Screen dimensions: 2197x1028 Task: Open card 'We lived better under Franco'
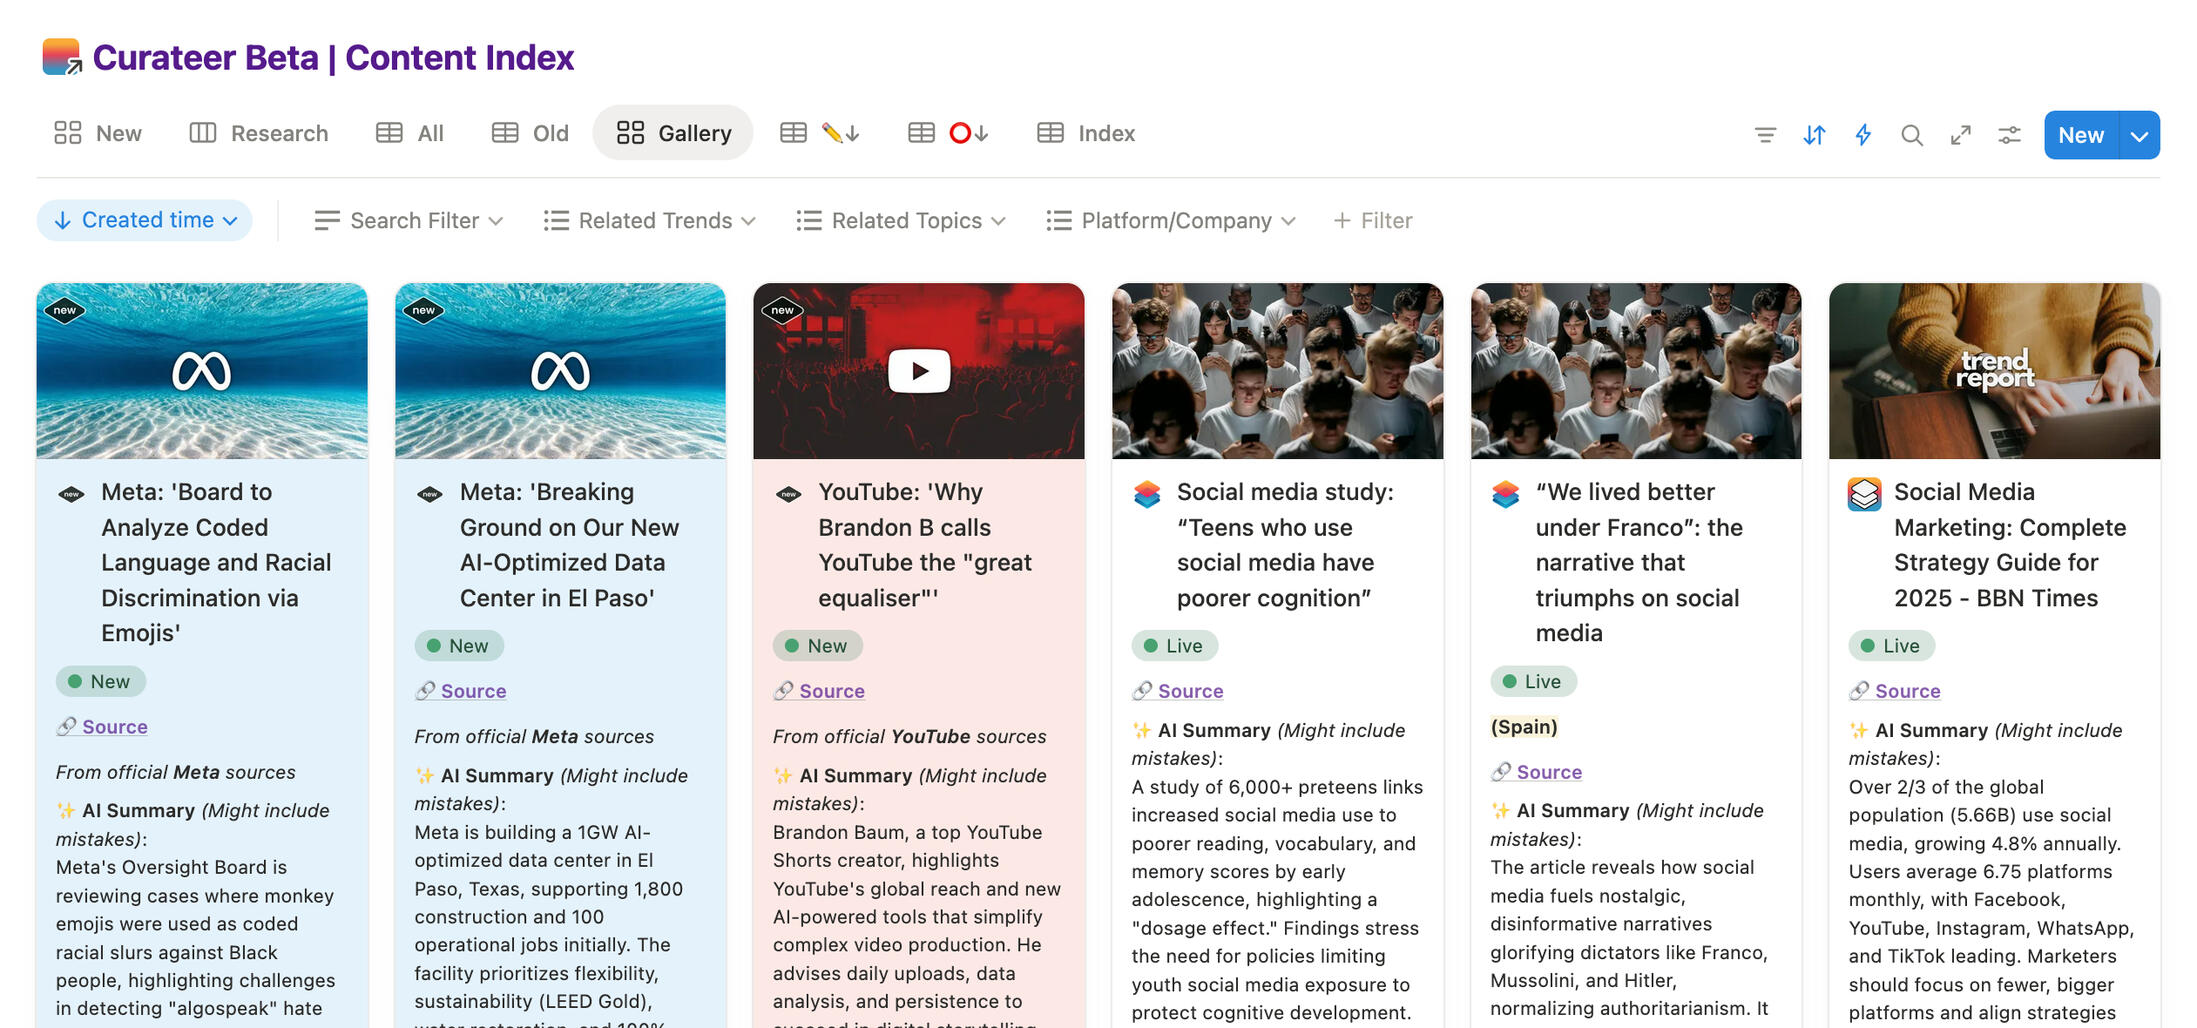click(1639, 562)
